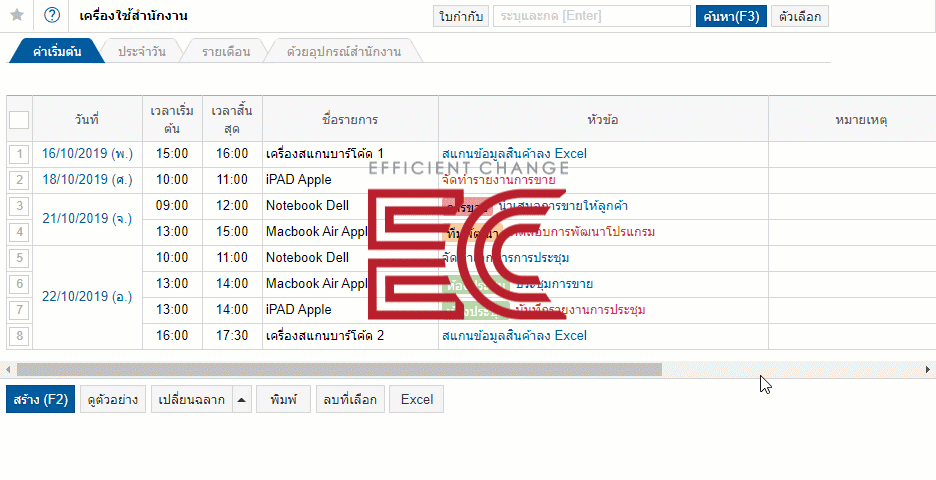Open date link 16/10/2019 (พ.)
Image resolution: width=936 pixels, height=480 pixels.
click(x=87, y=154)
